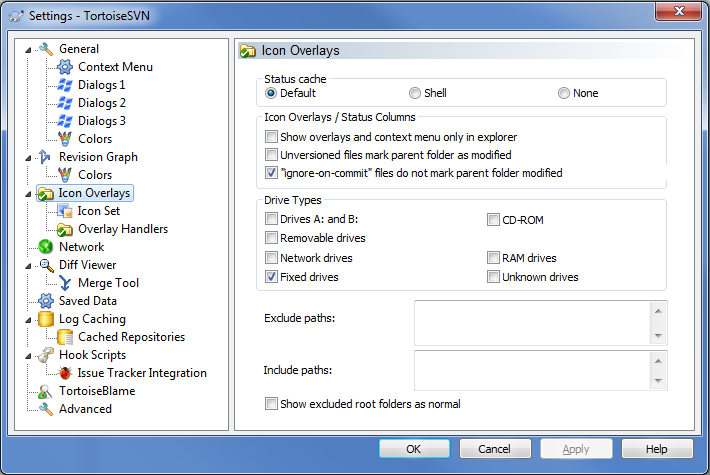Click the TortoiseBlame person icon

[46, 391]
